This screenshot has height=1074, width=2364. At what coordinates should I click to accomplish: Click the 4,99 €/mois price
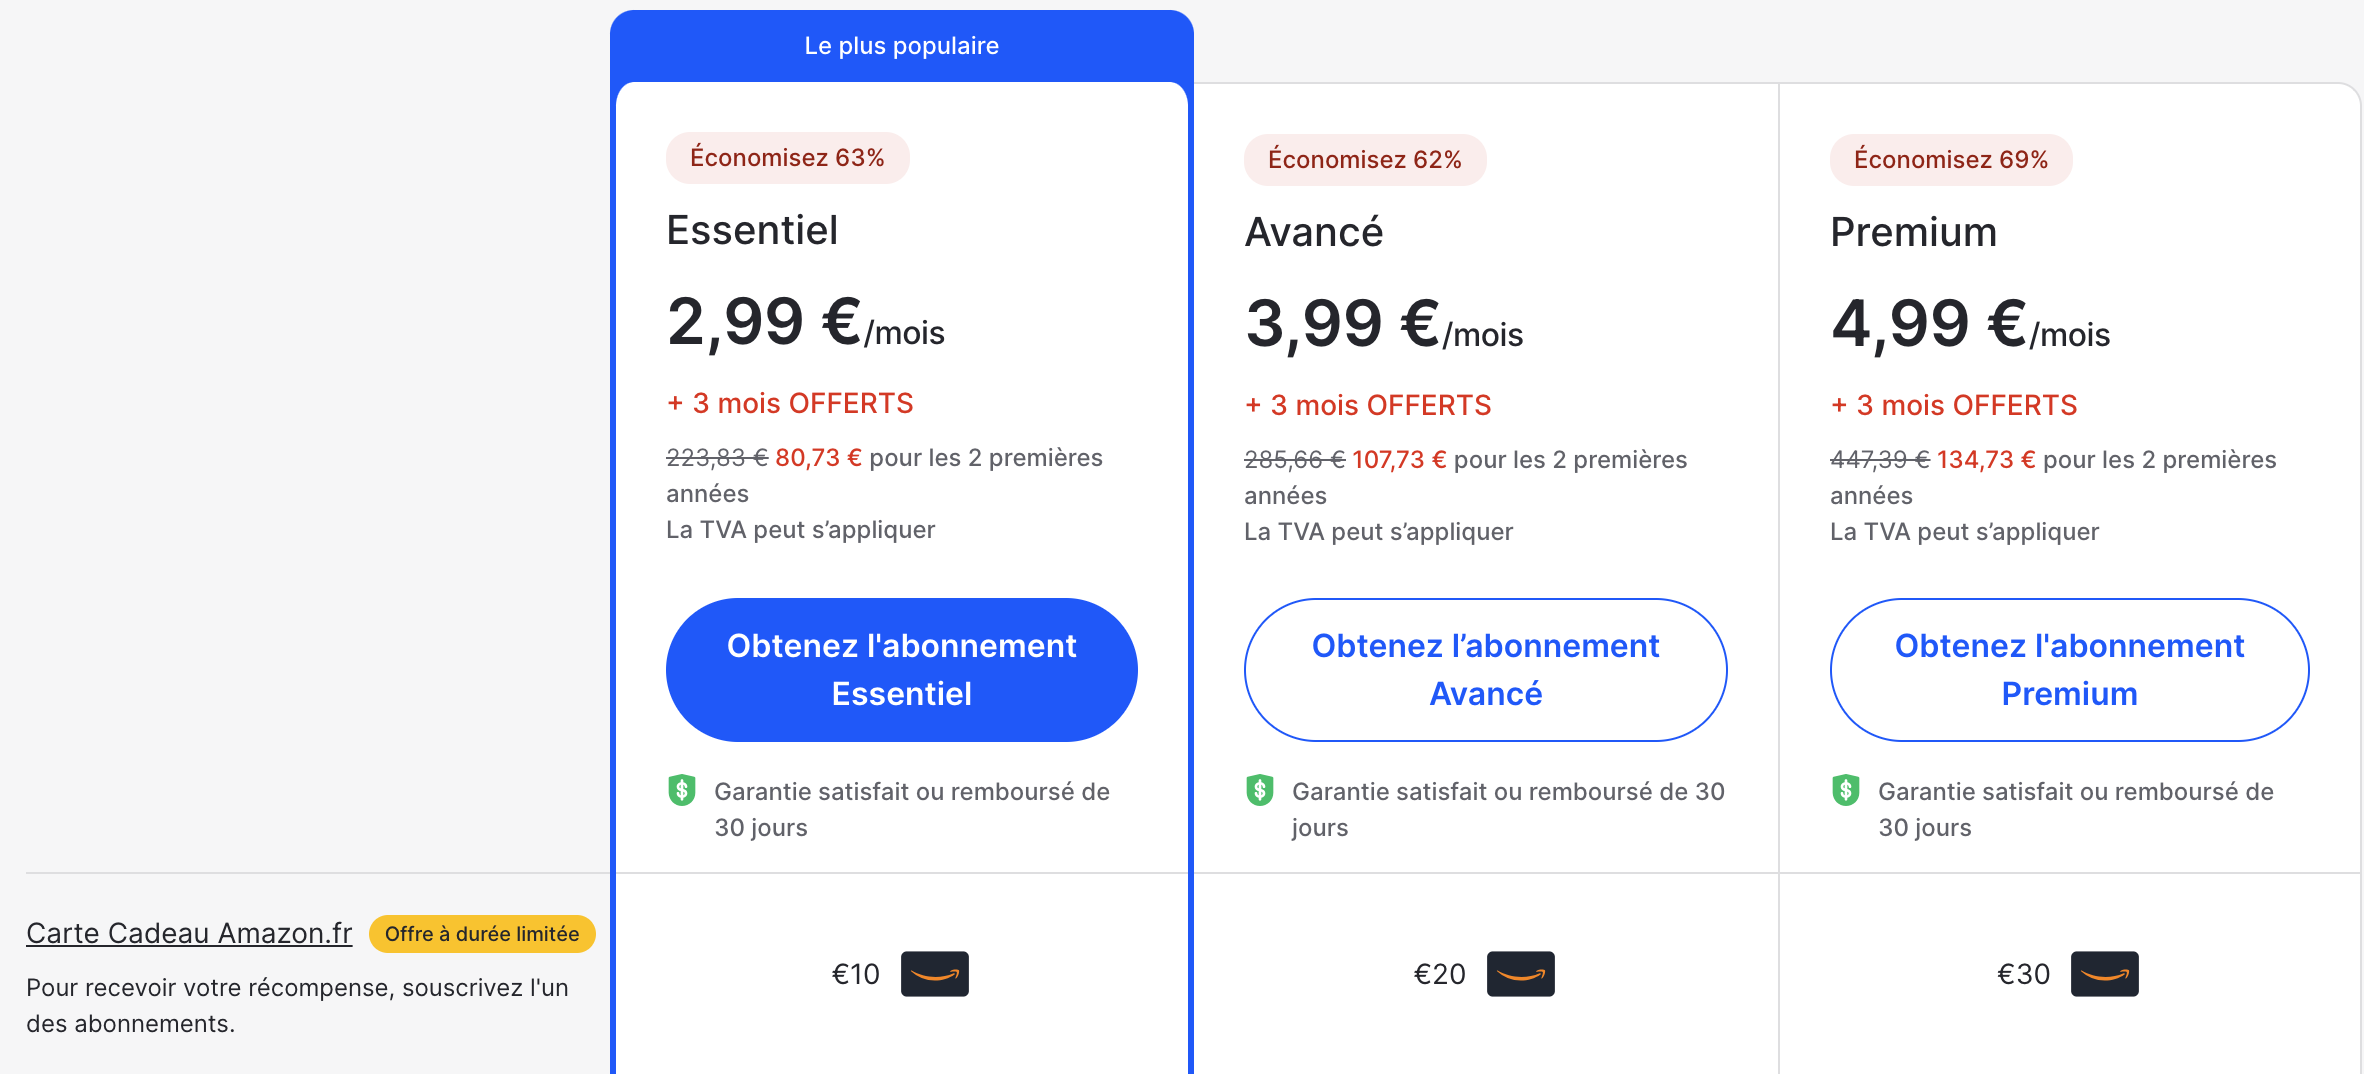tap(1970, 324)
